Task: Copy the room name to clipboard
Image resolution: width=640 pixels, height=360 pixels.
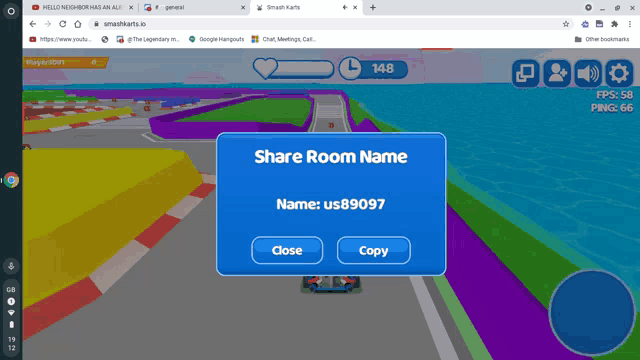Action: coord(373,250)
